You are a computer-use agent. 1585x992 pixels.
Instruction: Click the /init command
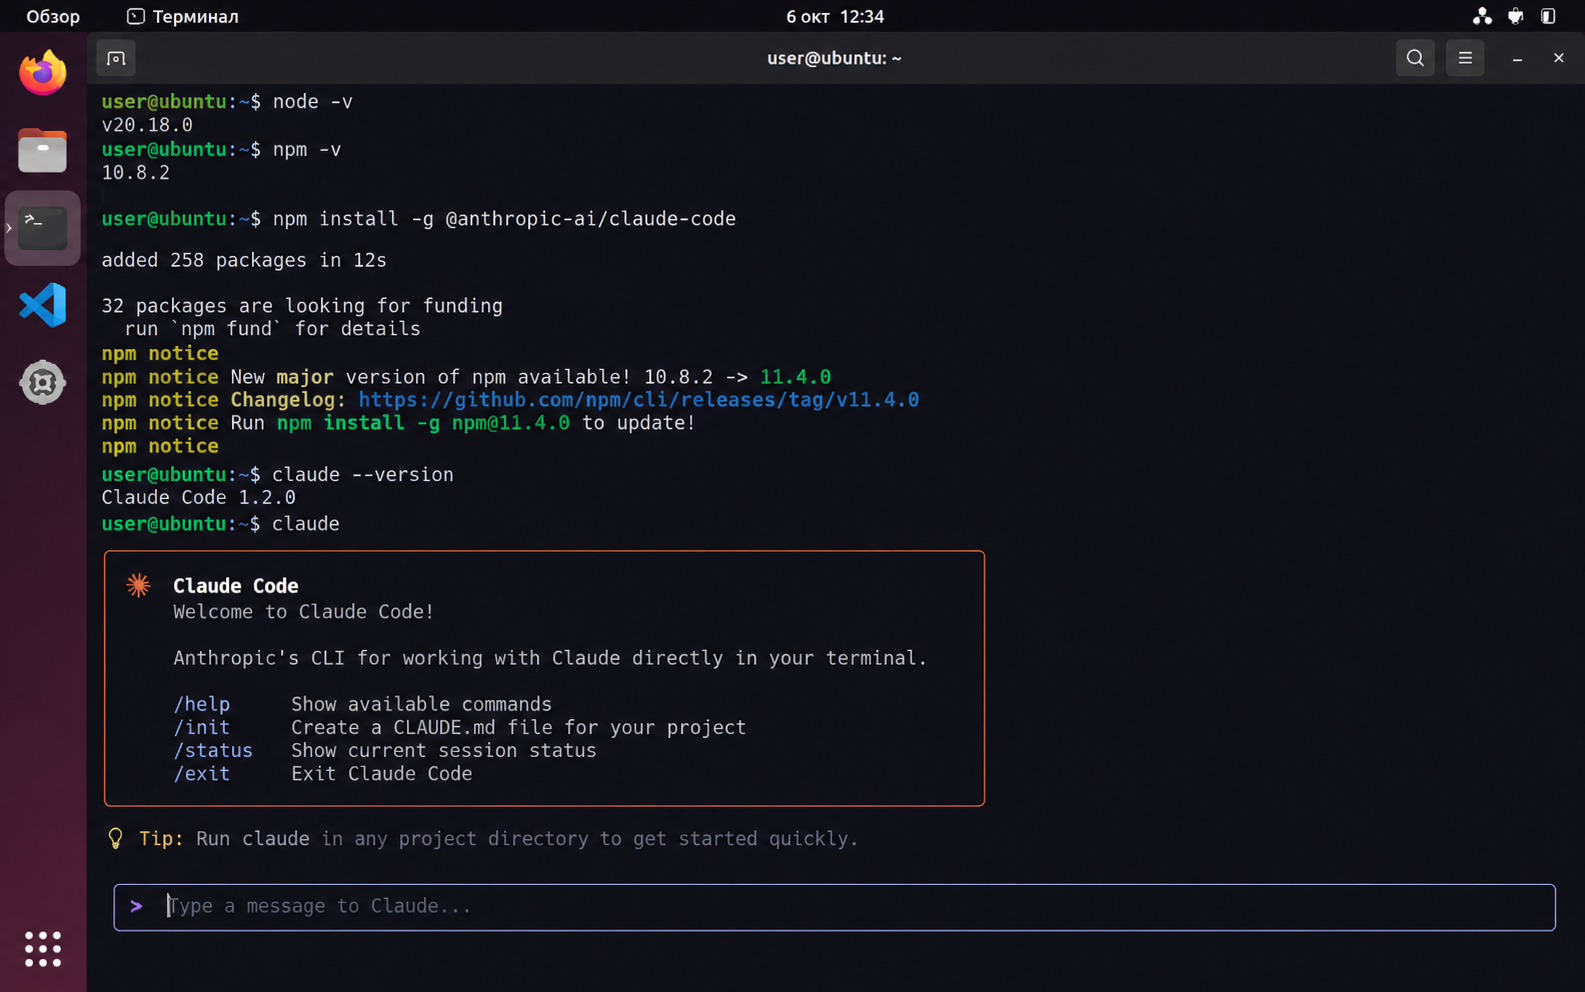pos(202,727)
